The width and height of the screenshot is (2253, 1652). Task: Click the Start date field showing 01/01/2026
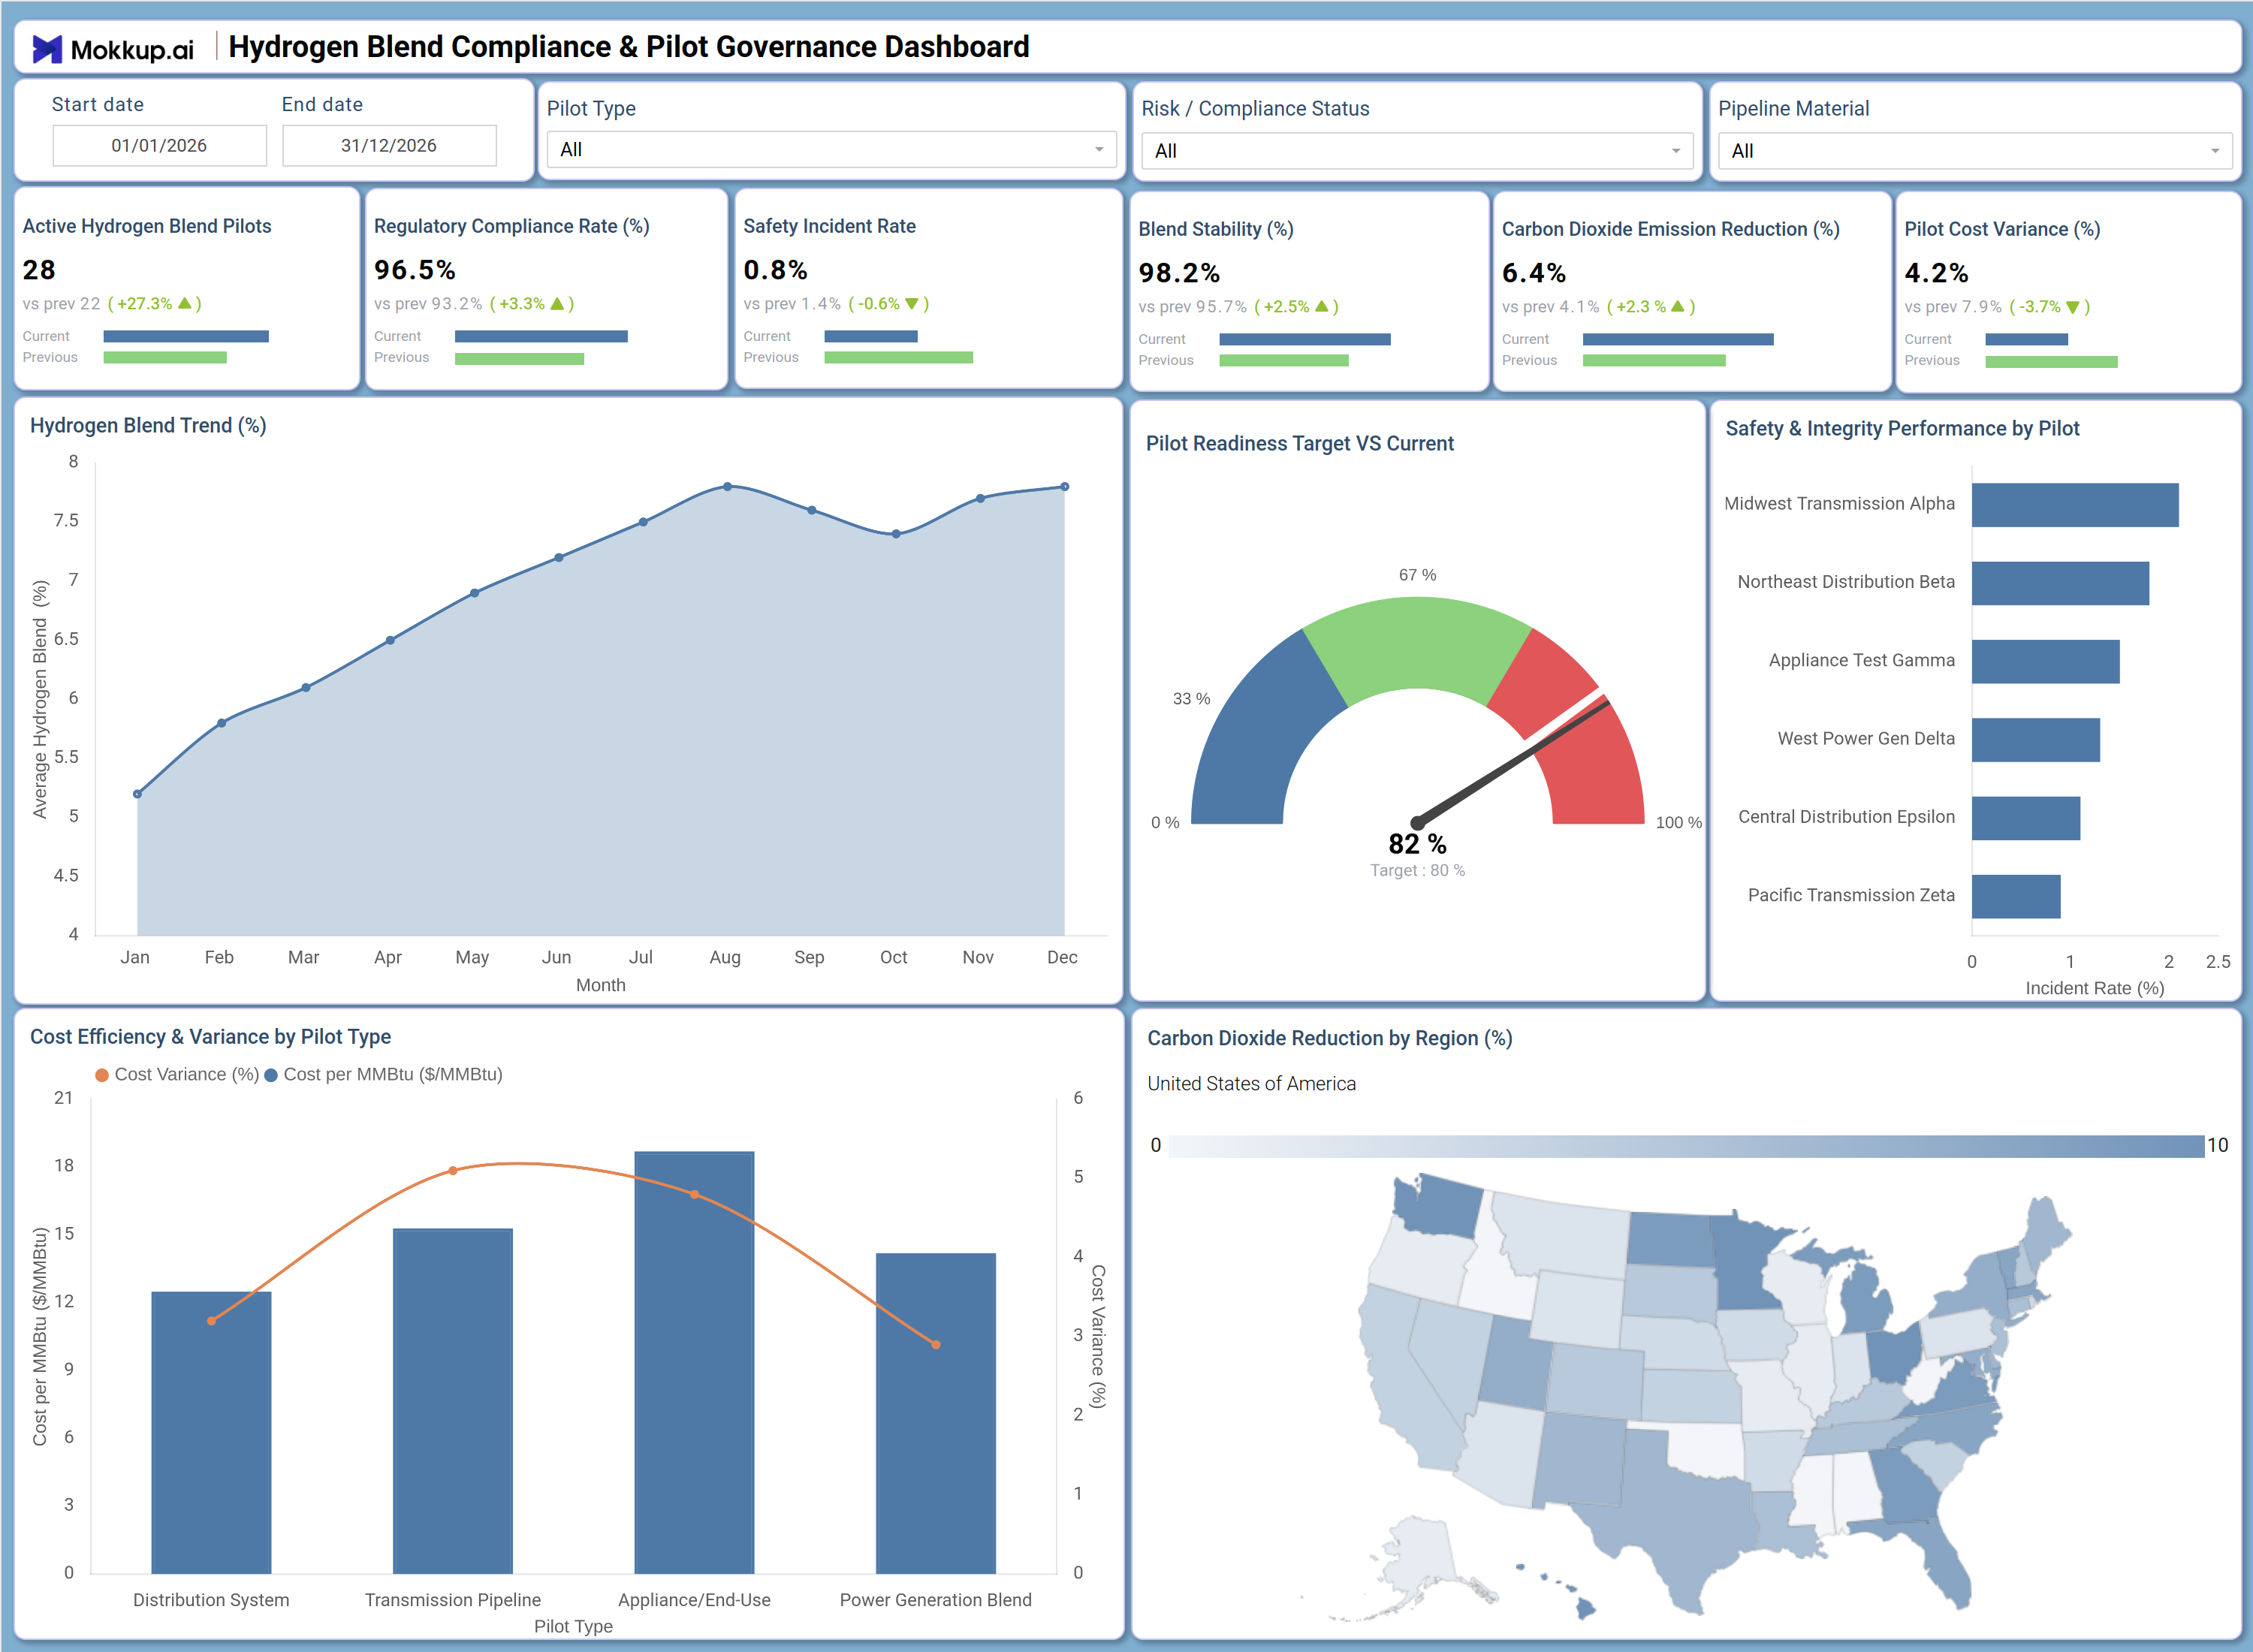(x=159, y=146)
